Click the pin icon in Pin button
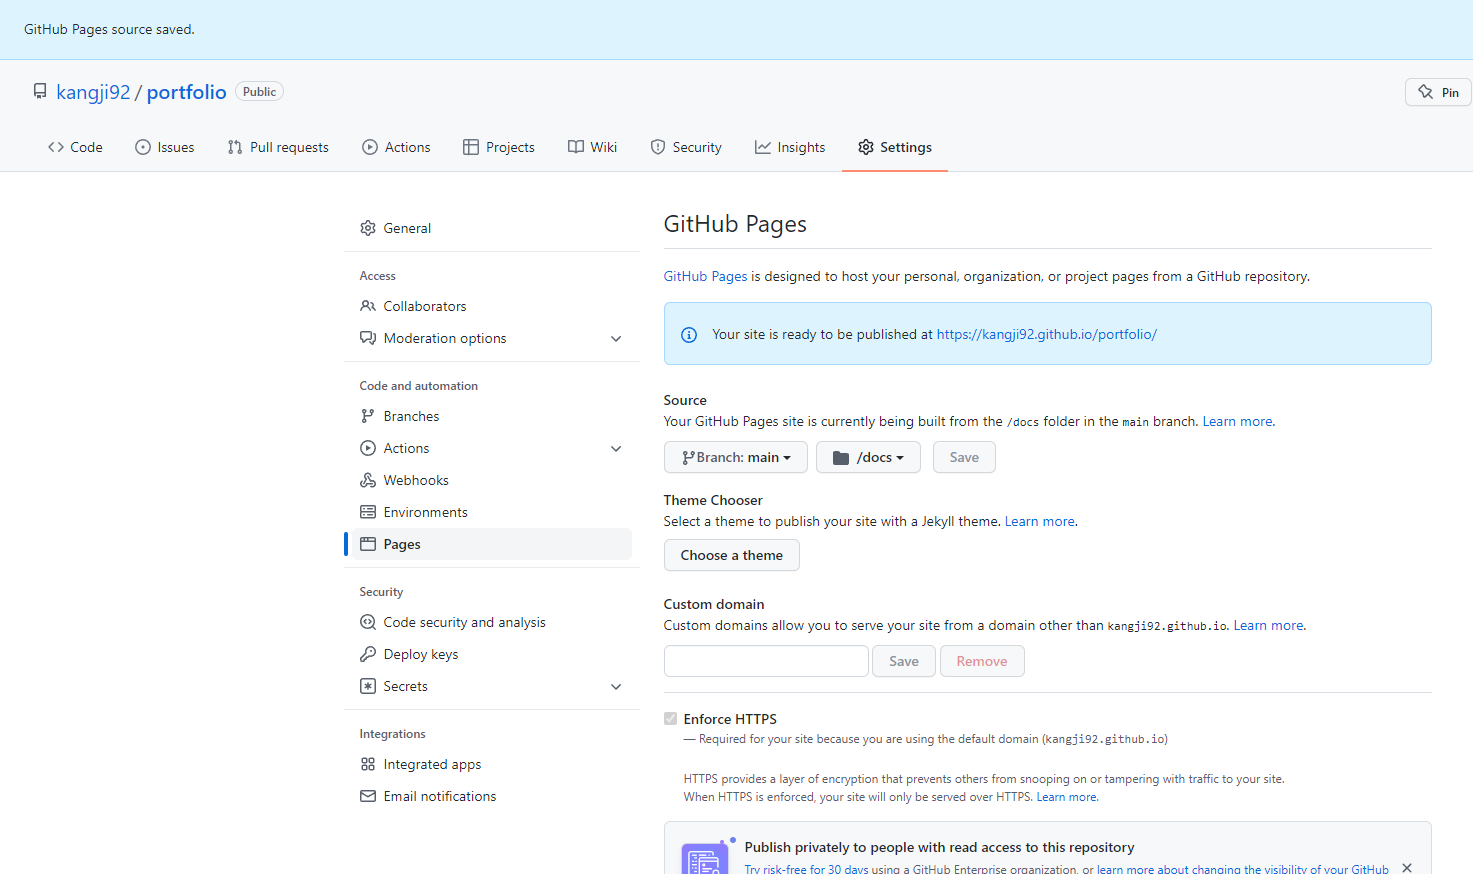The height and width of the screenshot is (874, 1473). 1426,92
